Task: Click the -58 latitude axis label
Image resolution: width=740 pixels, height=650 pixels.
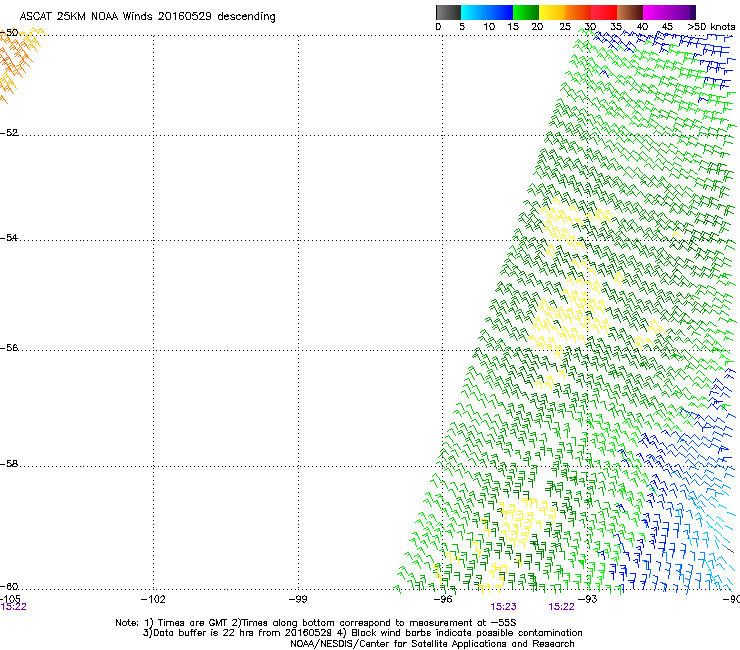Action: click(9, 464)
